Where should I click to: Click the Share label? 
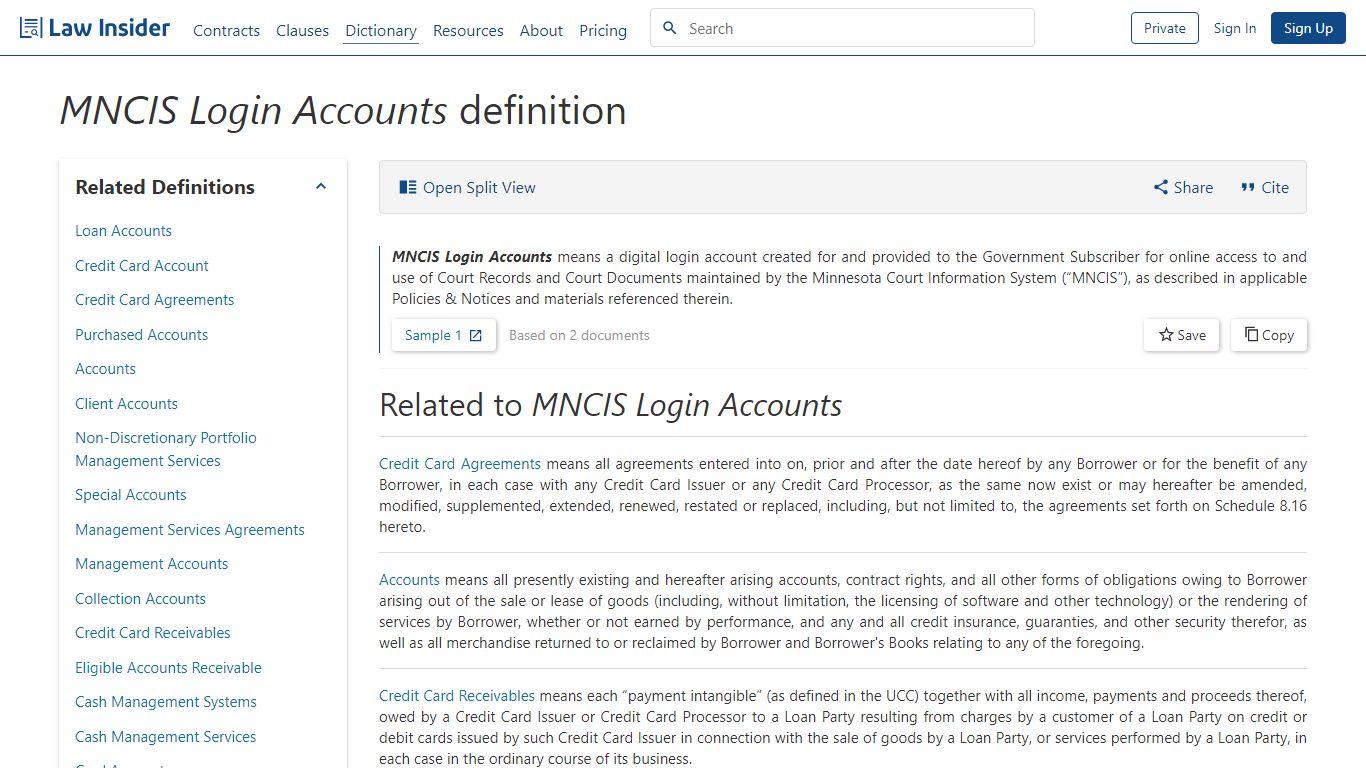click(1193, 187)
